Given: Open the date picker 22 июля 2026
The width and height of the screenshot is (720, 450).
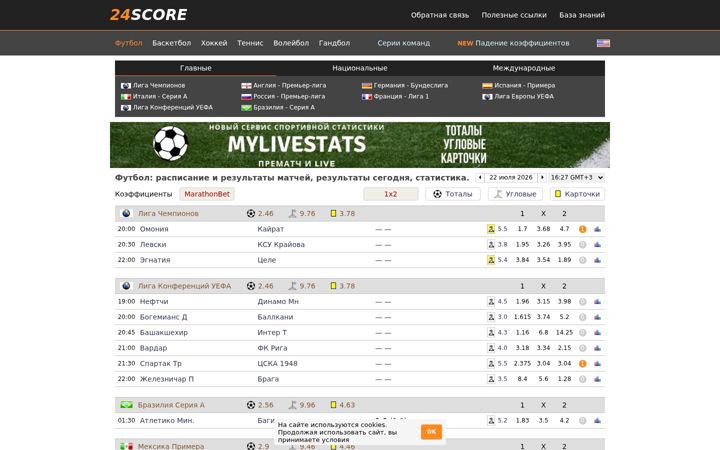Looking at the screenshot, I should pyautogui.click(x=511, y=177).
